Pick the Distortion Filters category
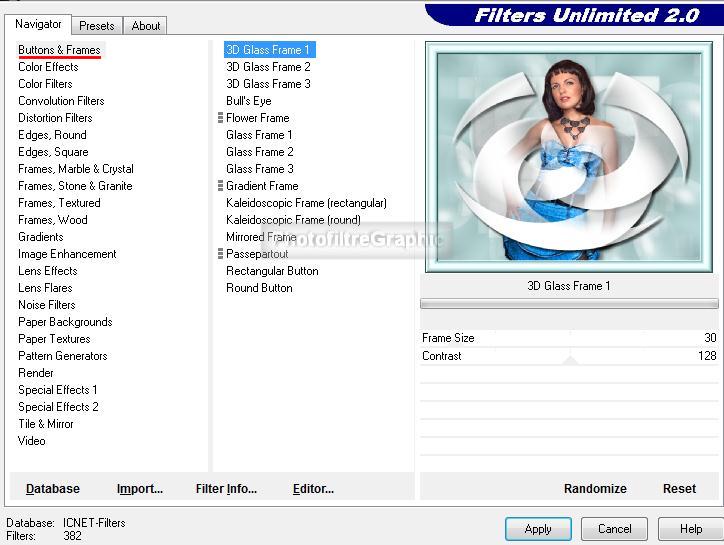 point(55,118)
